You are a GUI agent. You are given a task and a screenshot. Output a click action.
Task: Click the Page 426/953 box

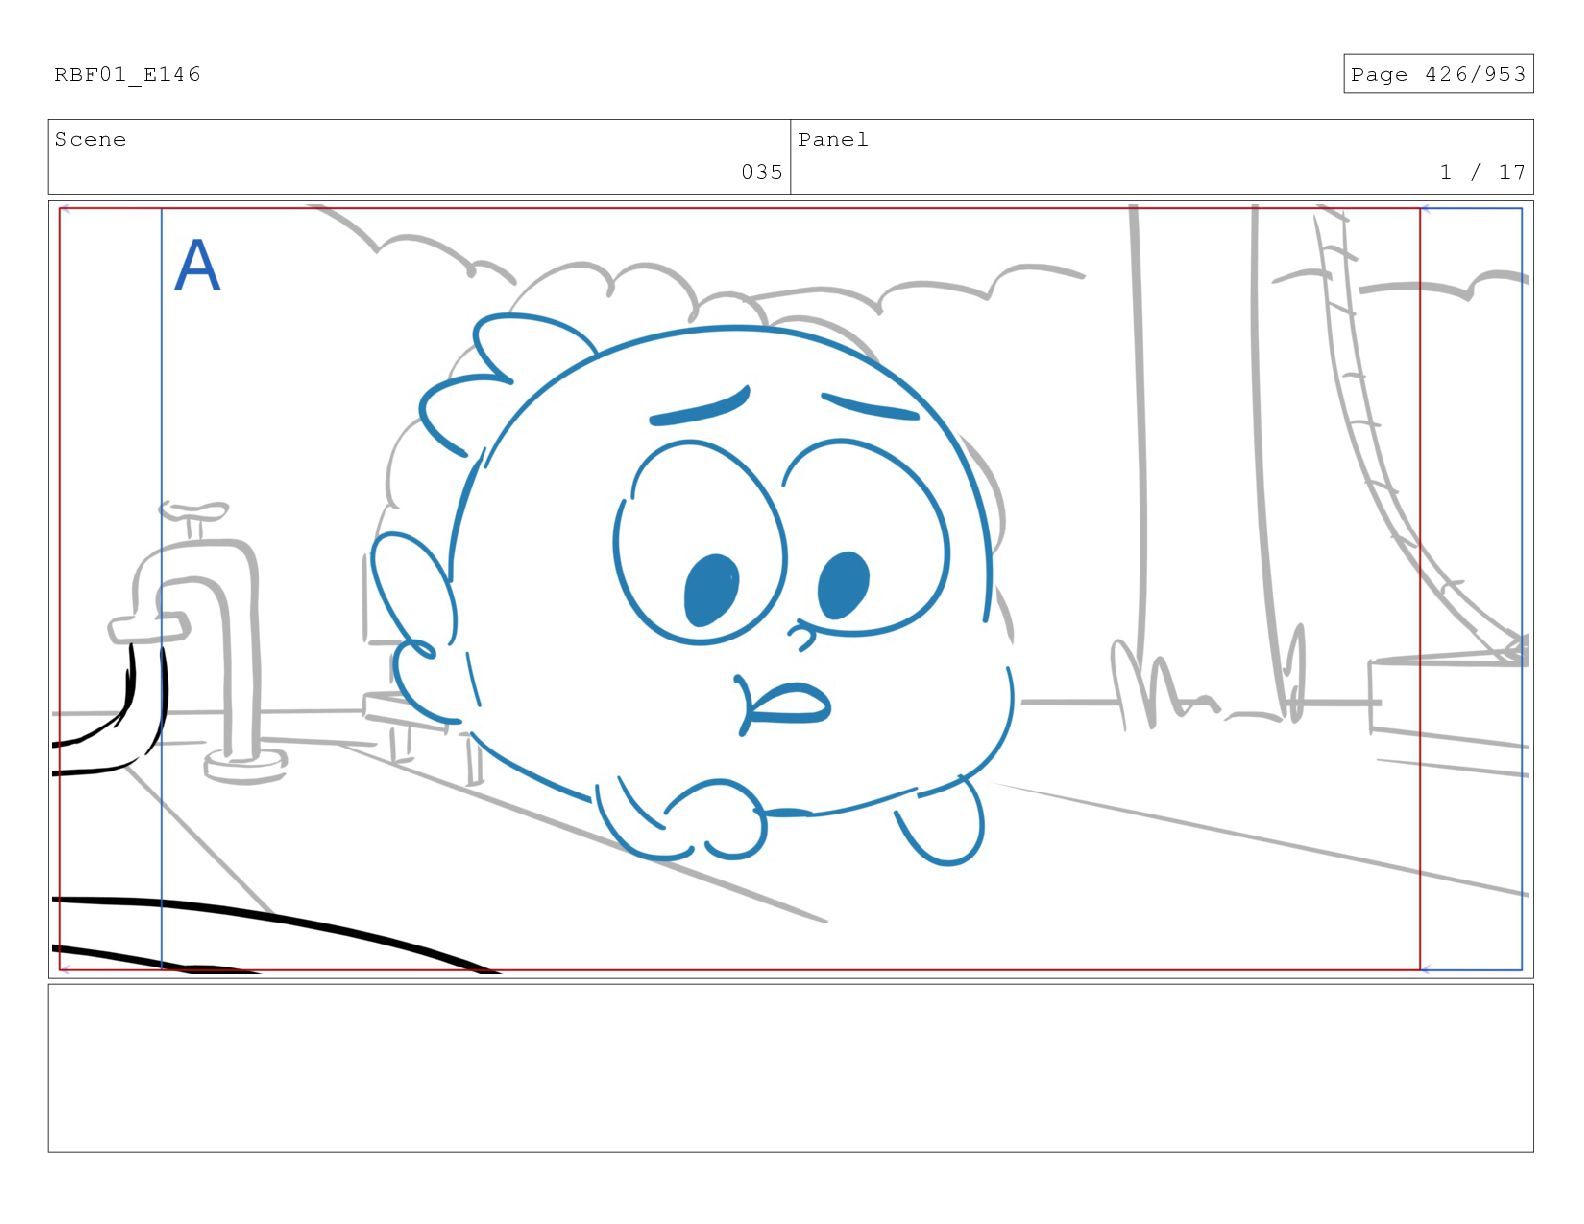coord(1437,74)
